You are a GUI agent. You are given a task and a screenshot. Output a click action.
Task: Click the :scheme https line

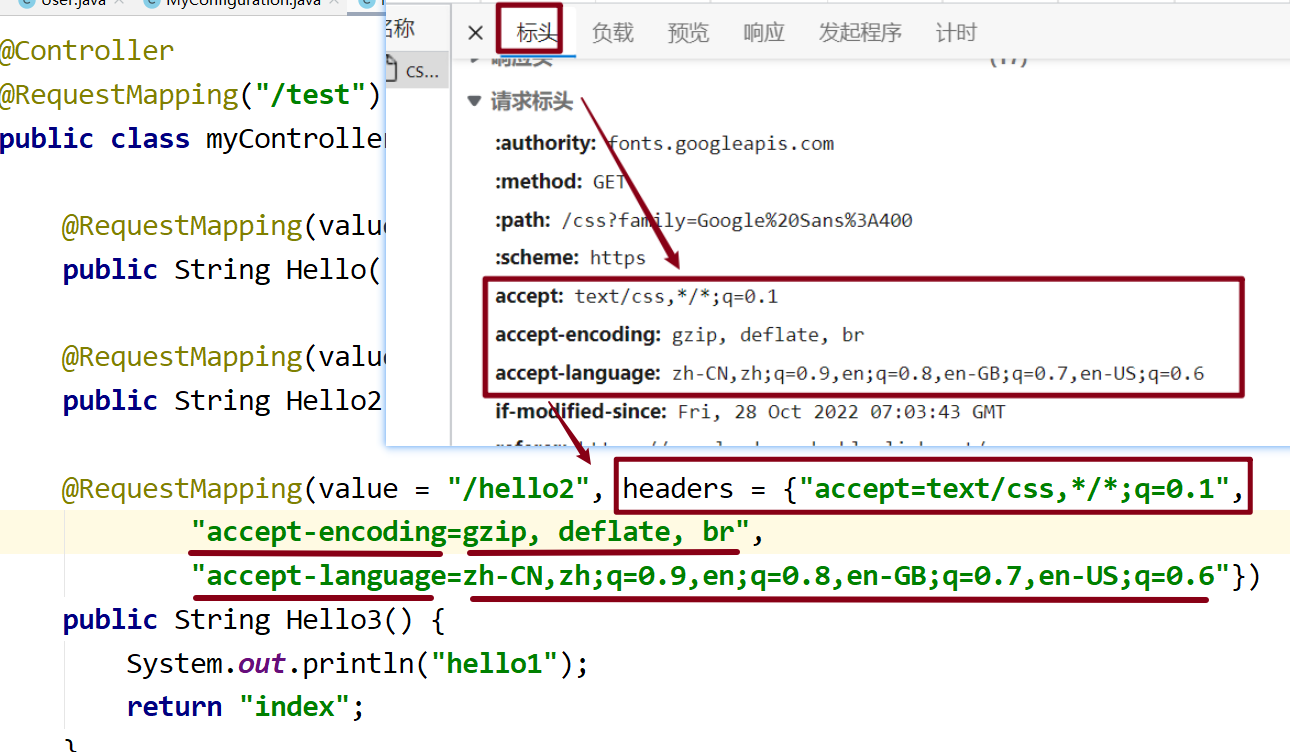coord(570,258)
